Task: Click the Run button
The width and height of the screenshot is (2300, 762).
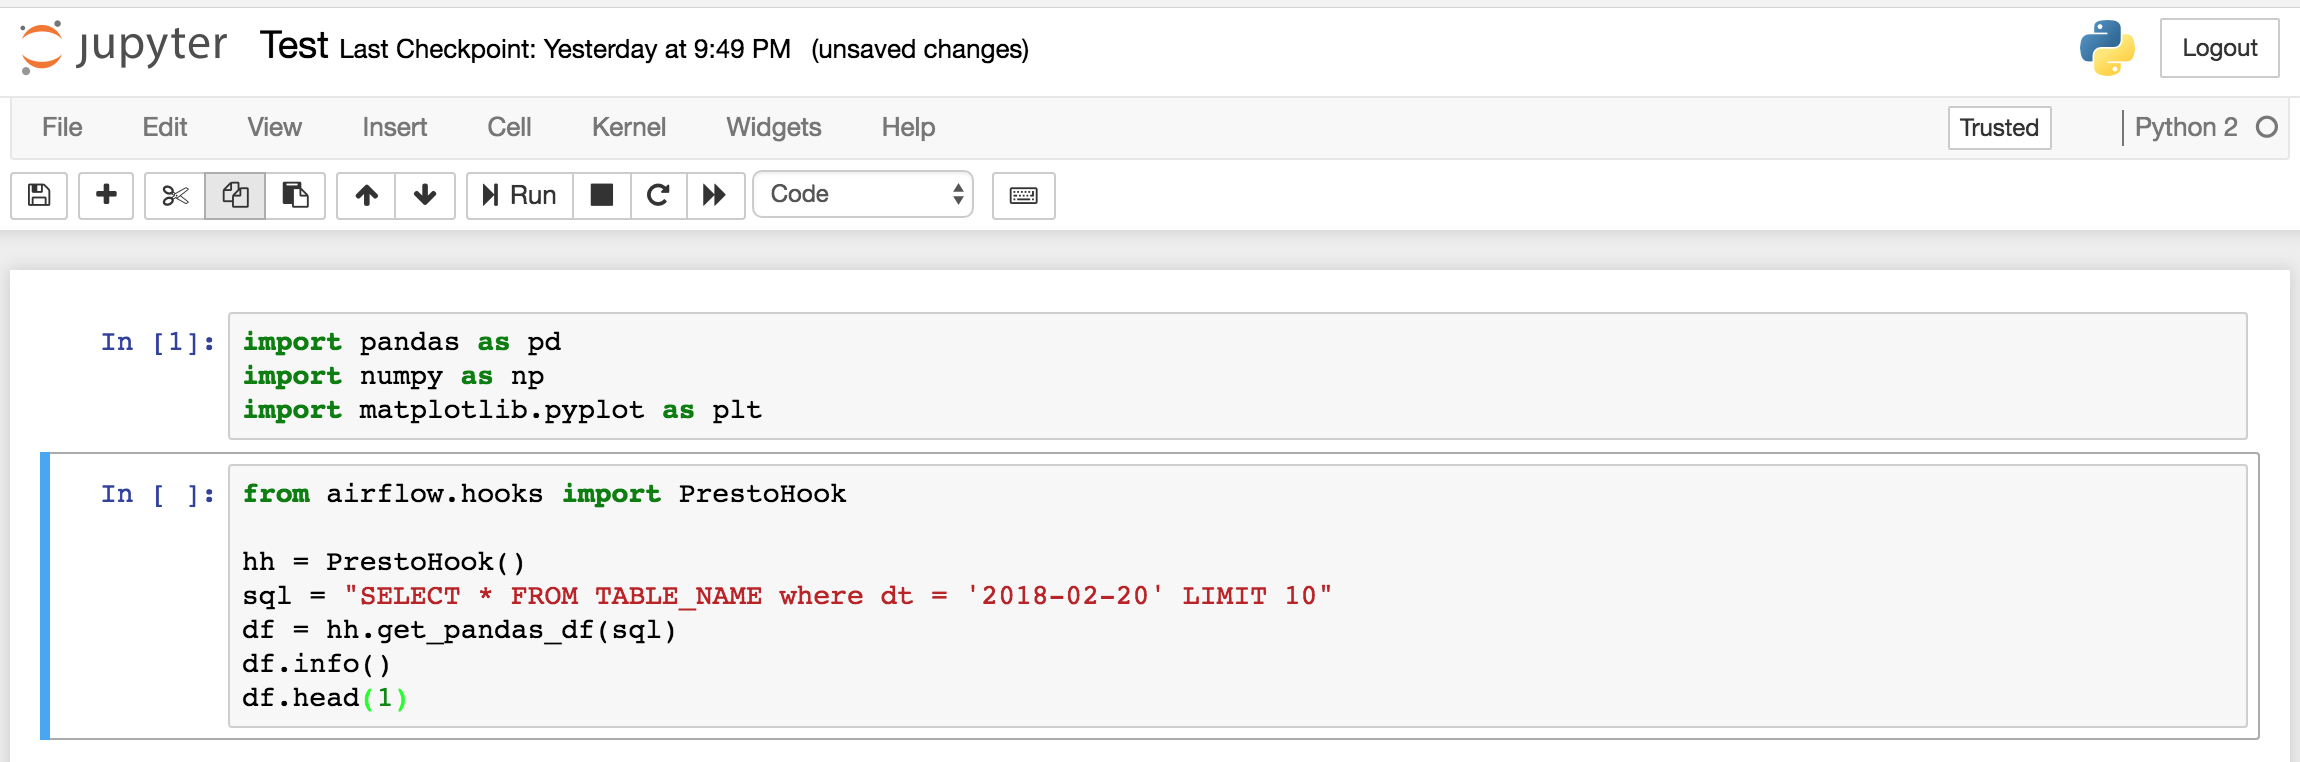Action: tap(520, 195)
